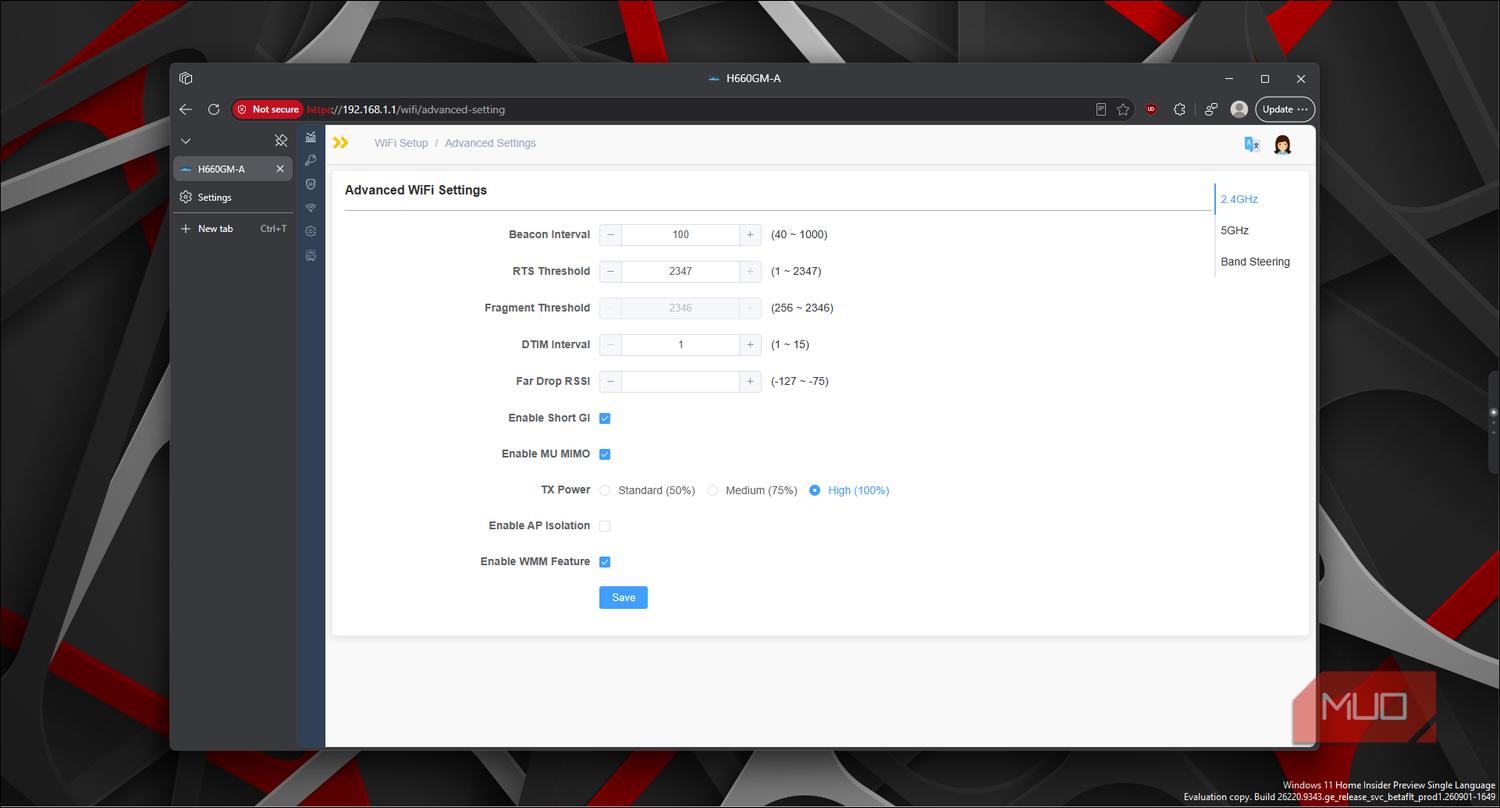The width and height of the screenshot is (1500, 808).
Task: Increase the Beacon Interval value
Action: click(750, 235)
